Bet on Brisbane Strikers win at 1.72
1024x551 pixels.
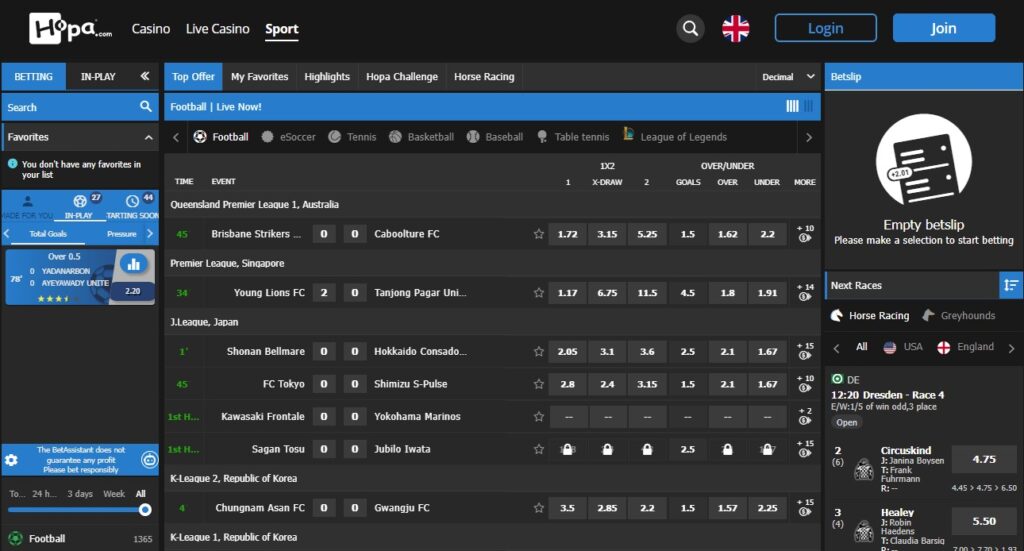(568, 234)
